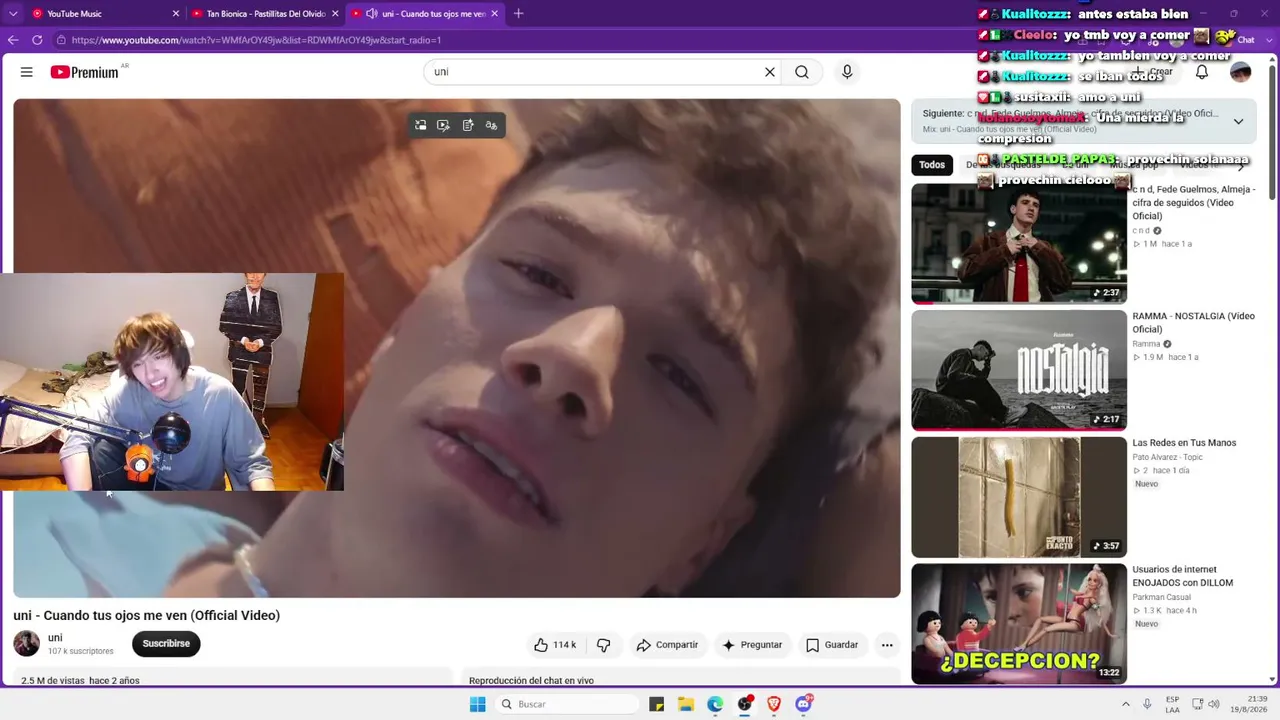Go back with the browser back arrow
This screenshot has width=1280, height=720.
click(13, 40)
